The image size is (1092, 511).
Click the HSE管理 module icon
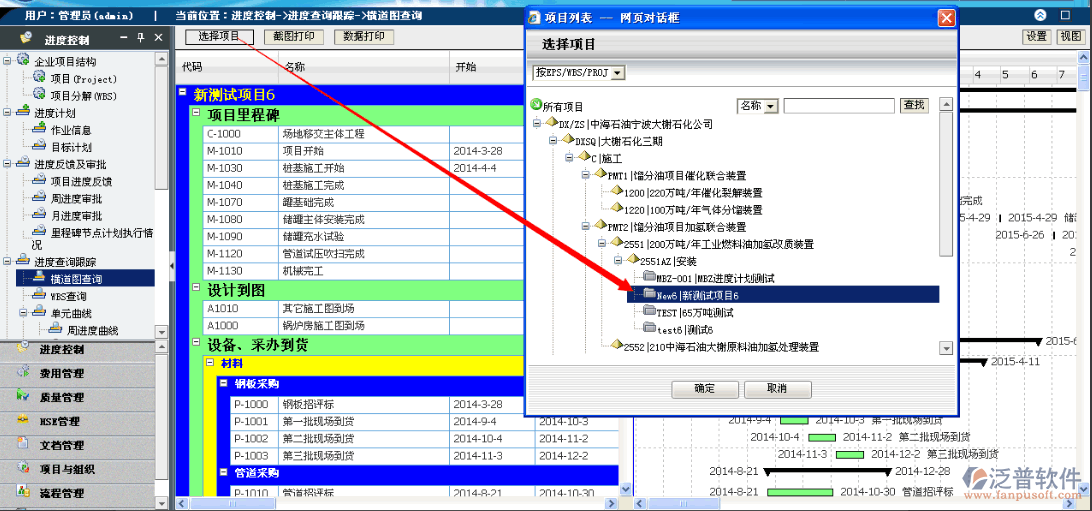(22, 421)
